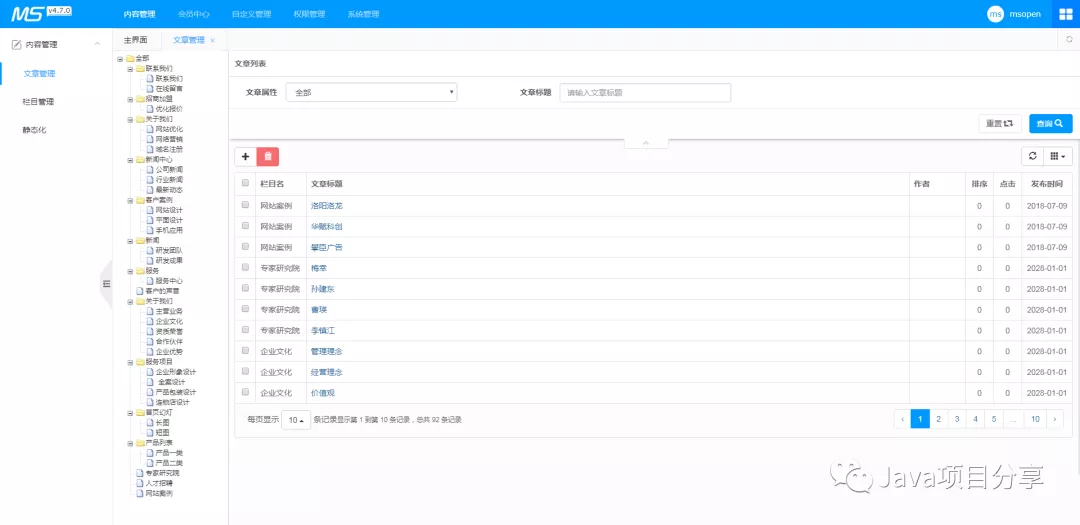
Task: Click the red trash delete icon
Action: click(268, 157)
